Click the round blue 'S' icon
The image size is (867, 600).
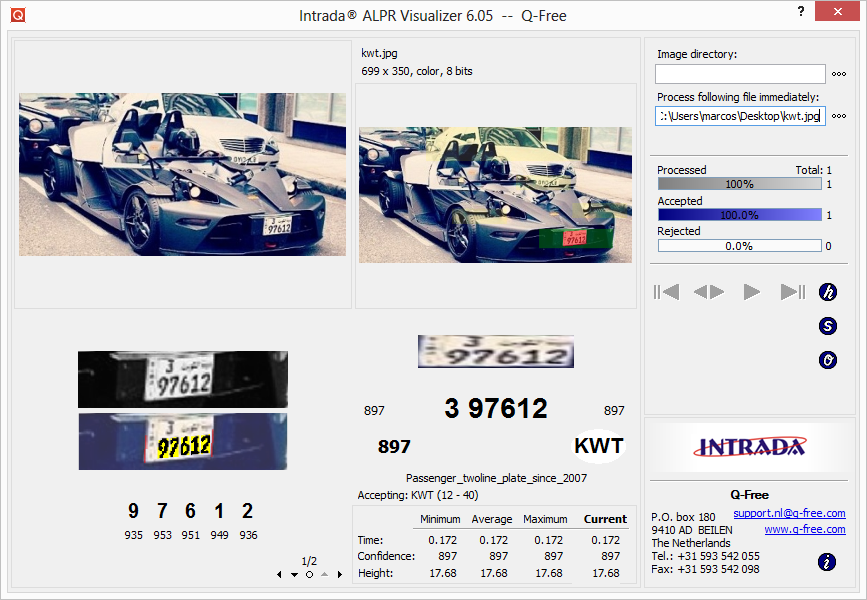[x=828, y=326]
